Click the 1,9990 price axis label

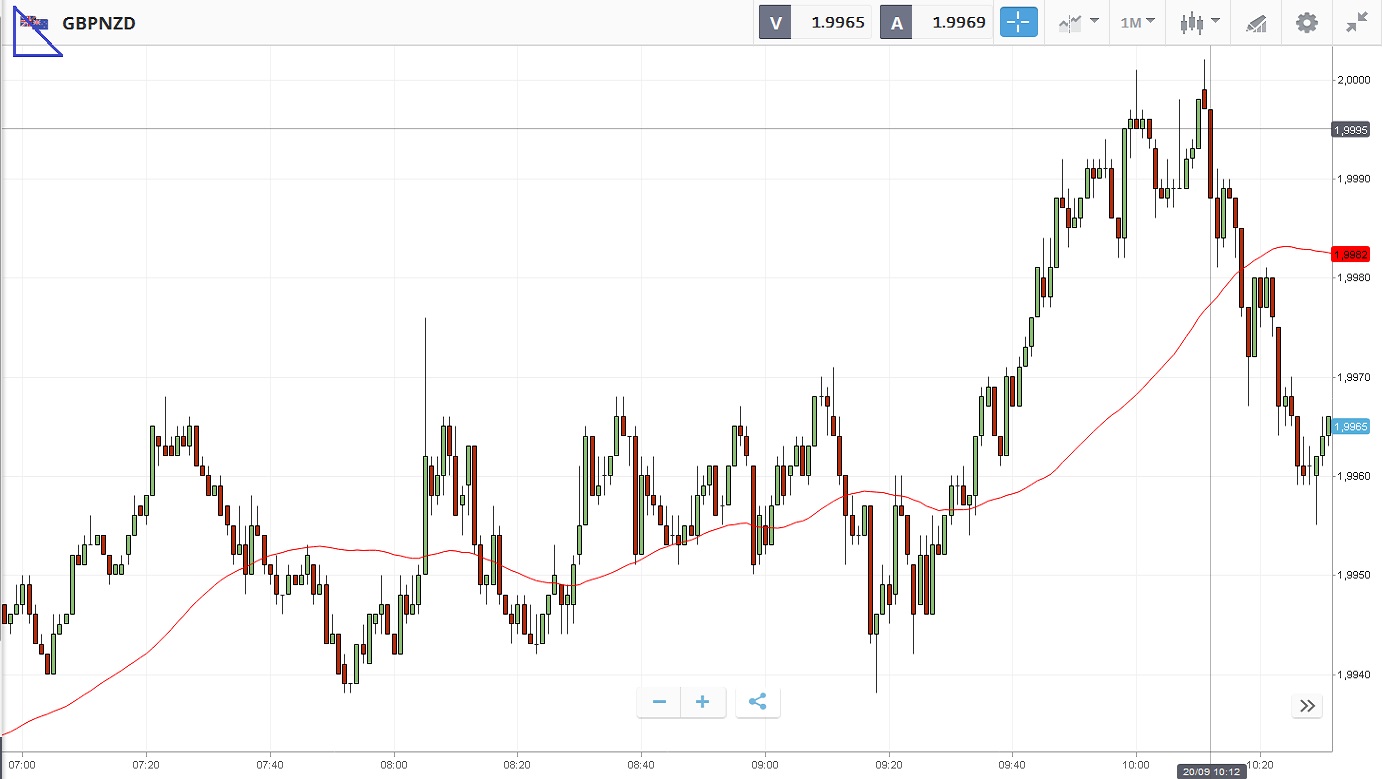(1353, 178)
